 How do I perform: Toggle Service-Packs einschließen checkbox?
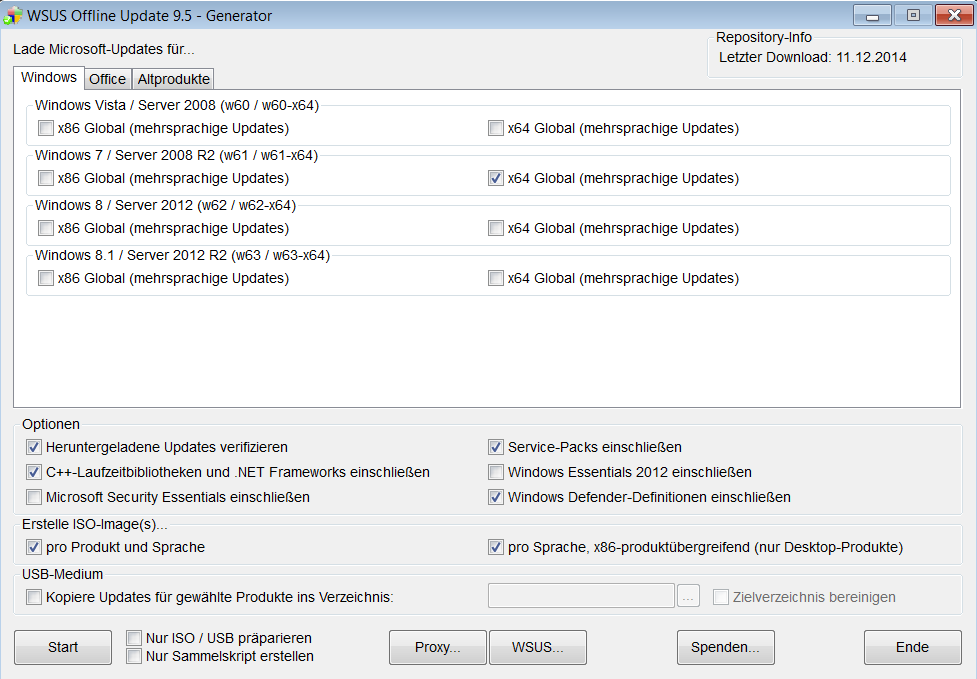tap(496, 447)
